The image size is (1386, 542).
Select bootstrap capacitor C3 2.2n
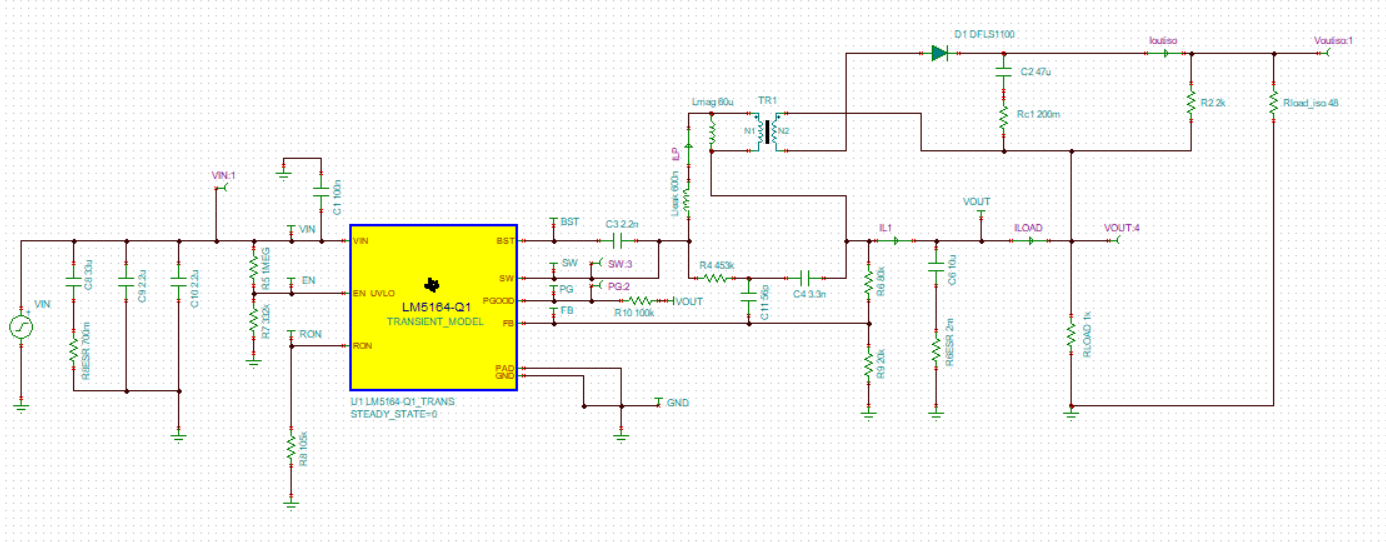[617, 241]
